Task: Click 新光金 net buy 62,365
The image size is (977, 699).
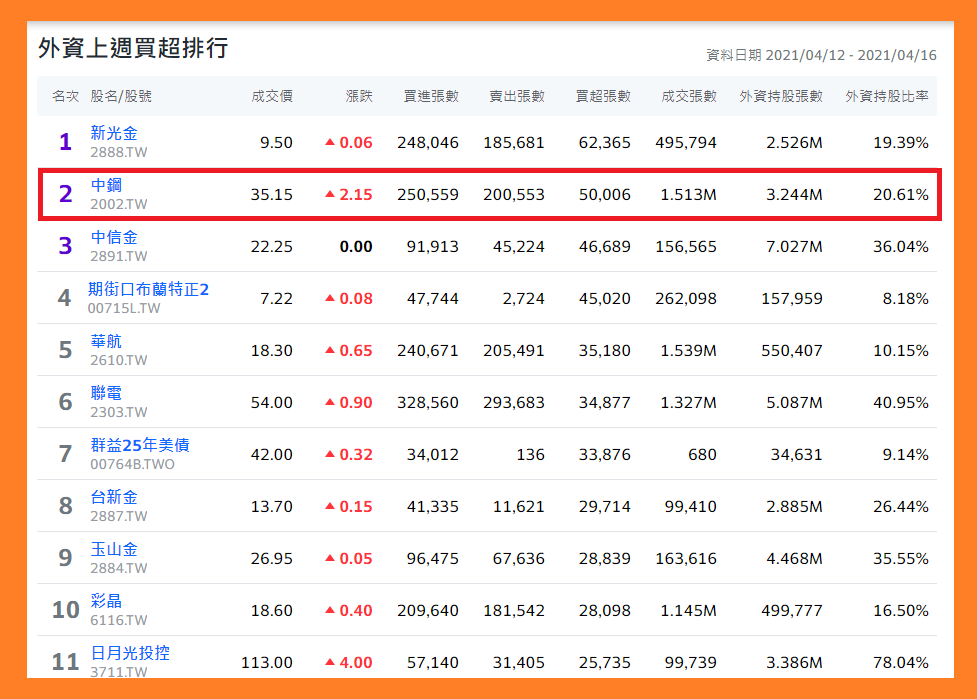Action: click(604, 143)
